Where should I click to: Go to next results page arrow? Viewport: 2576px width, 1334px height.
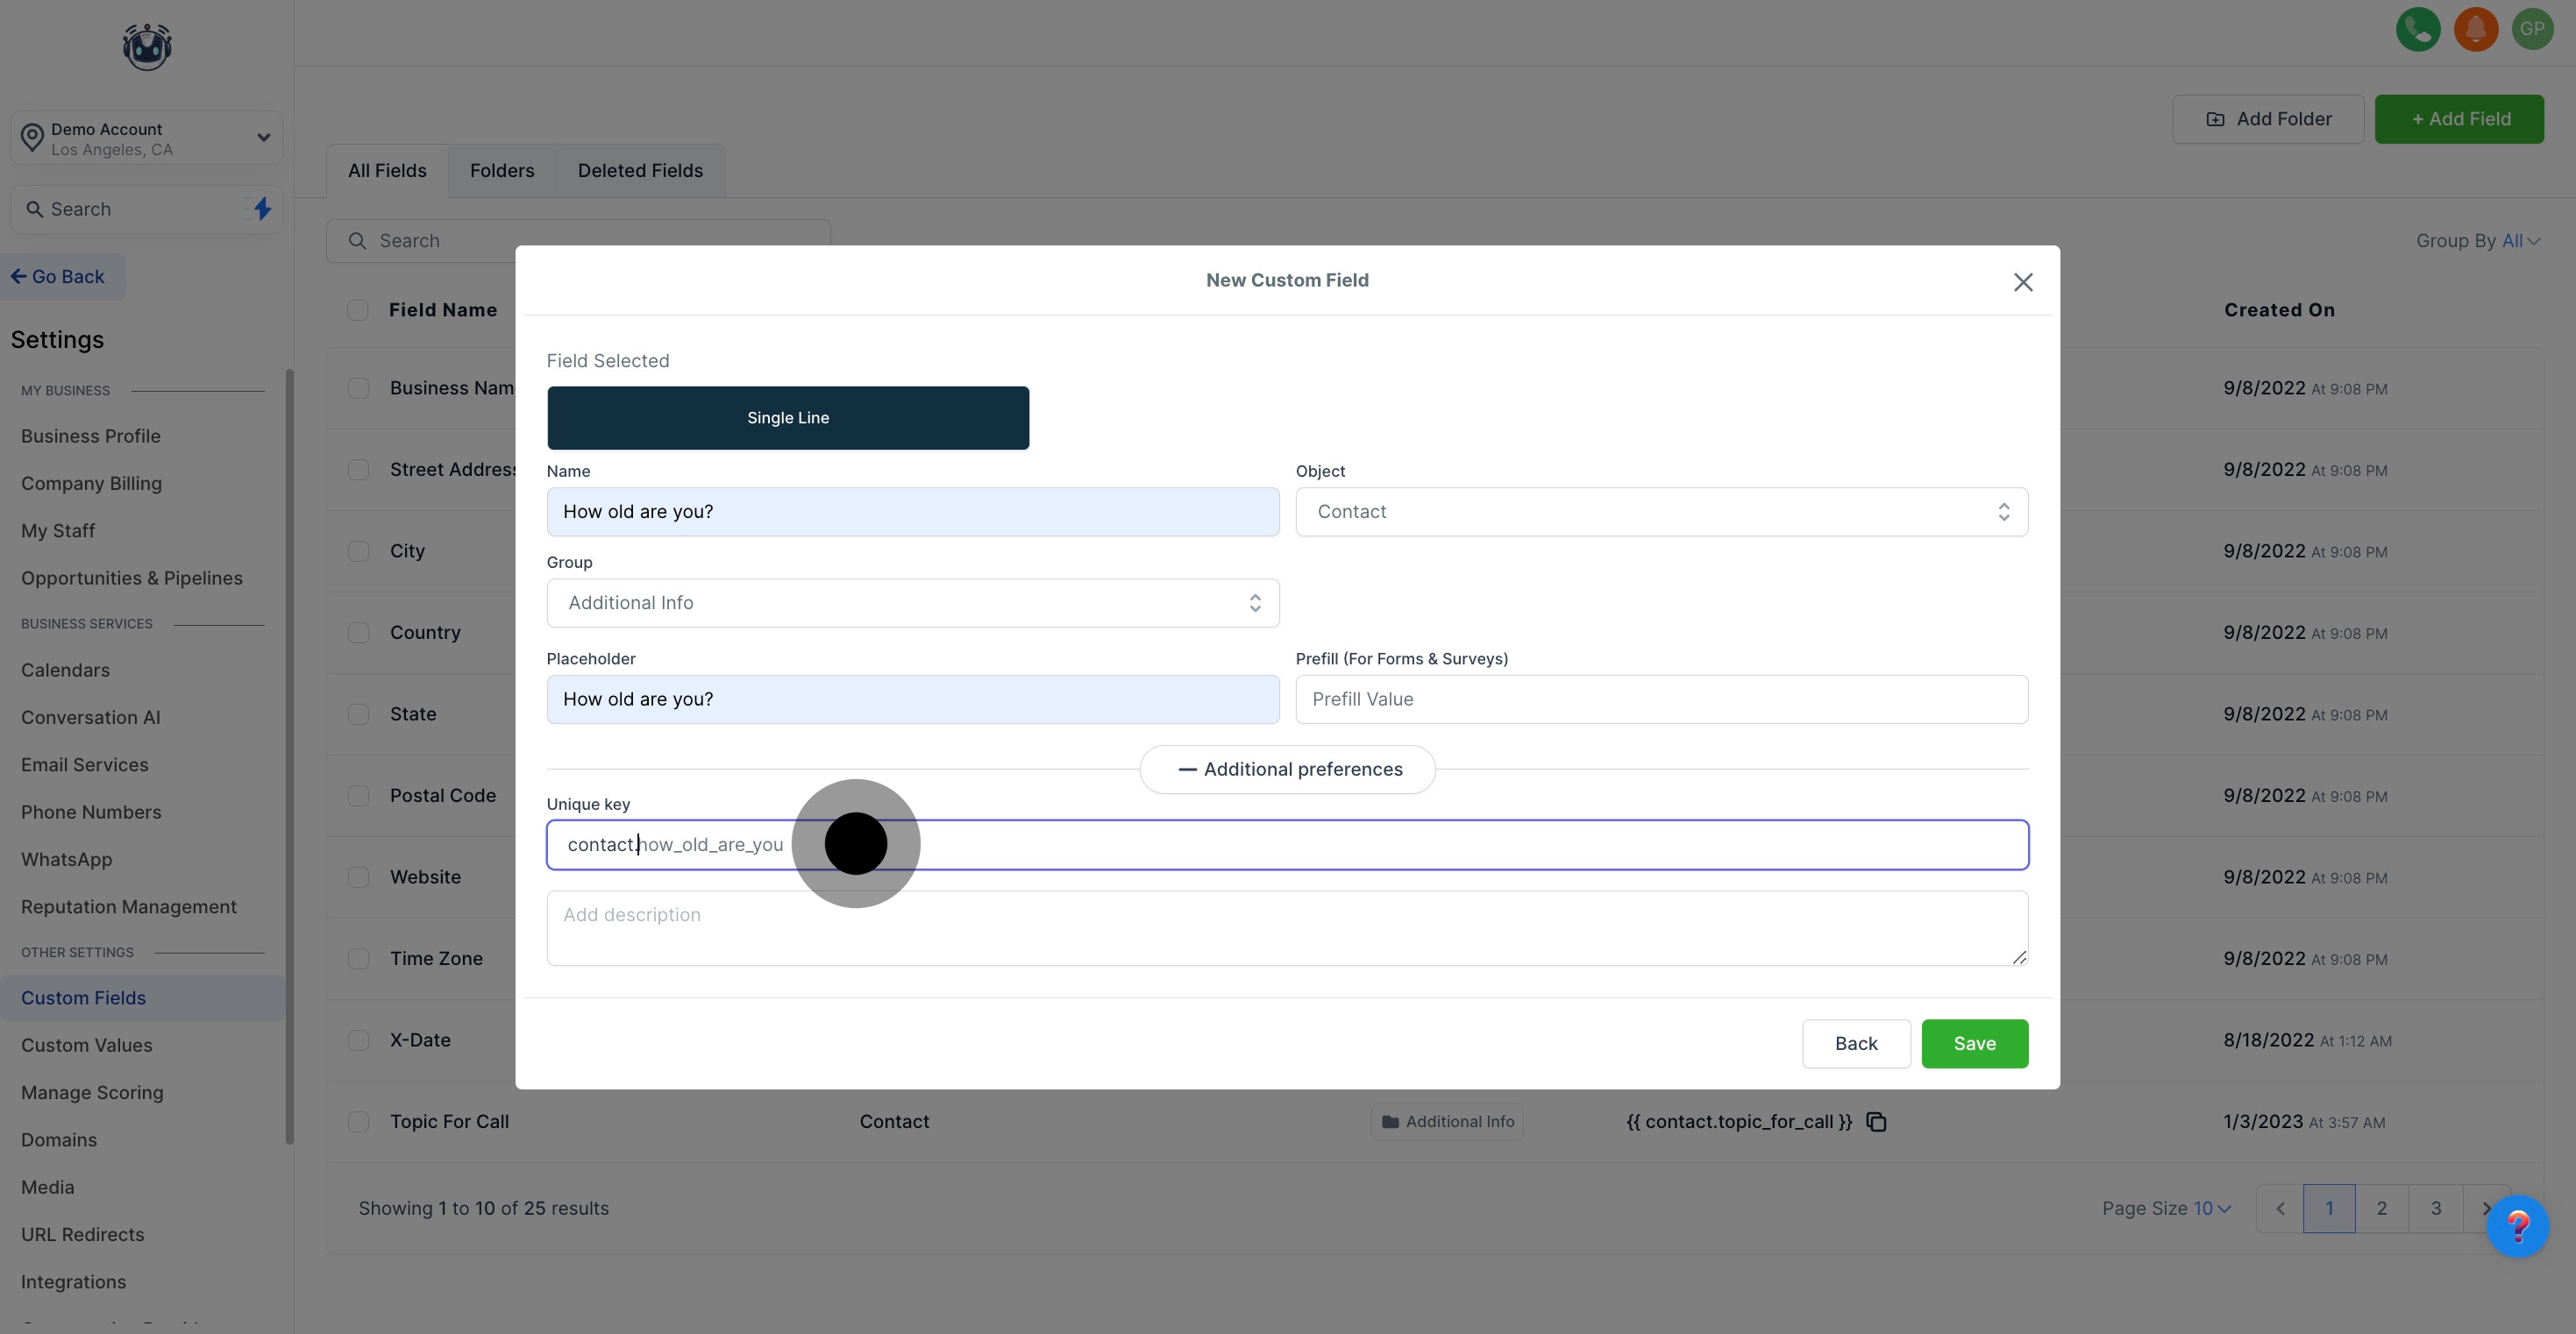(x=2484, y=1208)
